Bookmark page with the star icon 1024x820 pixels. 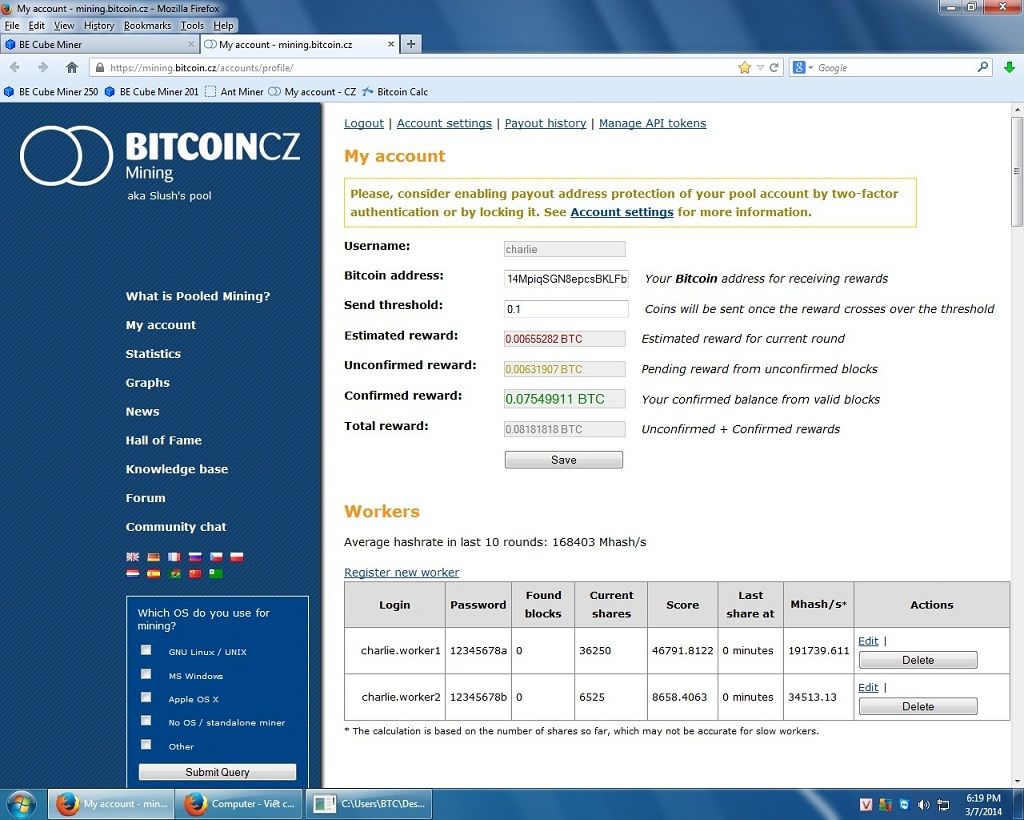(x=744, y=68)
